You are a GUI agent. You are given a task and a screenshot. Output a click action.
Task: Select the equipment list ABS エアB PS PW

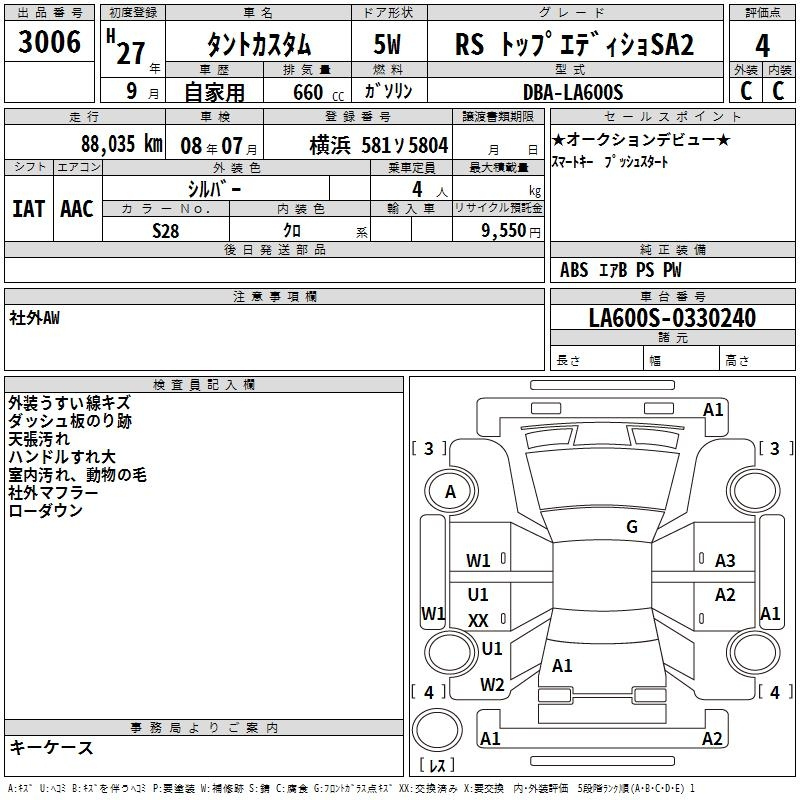tap(620, 270)
